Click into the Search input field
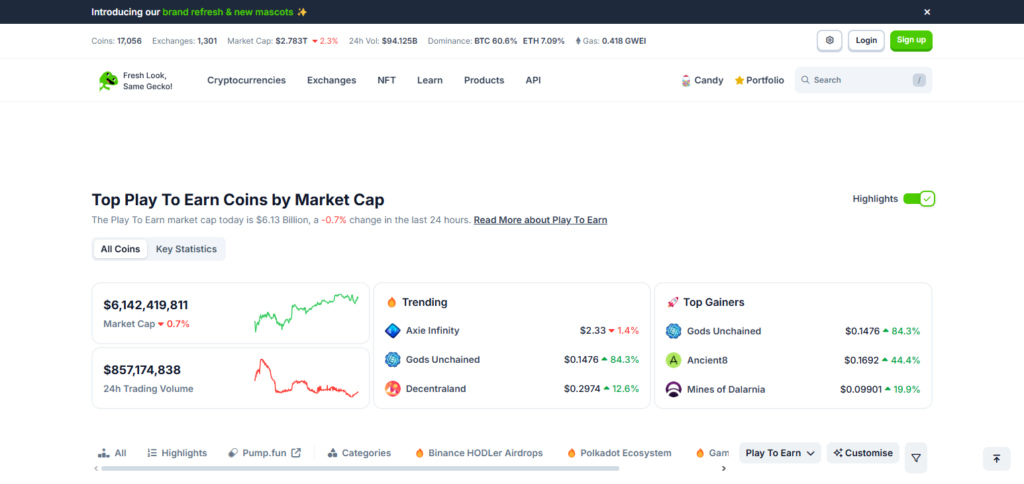 863,80
